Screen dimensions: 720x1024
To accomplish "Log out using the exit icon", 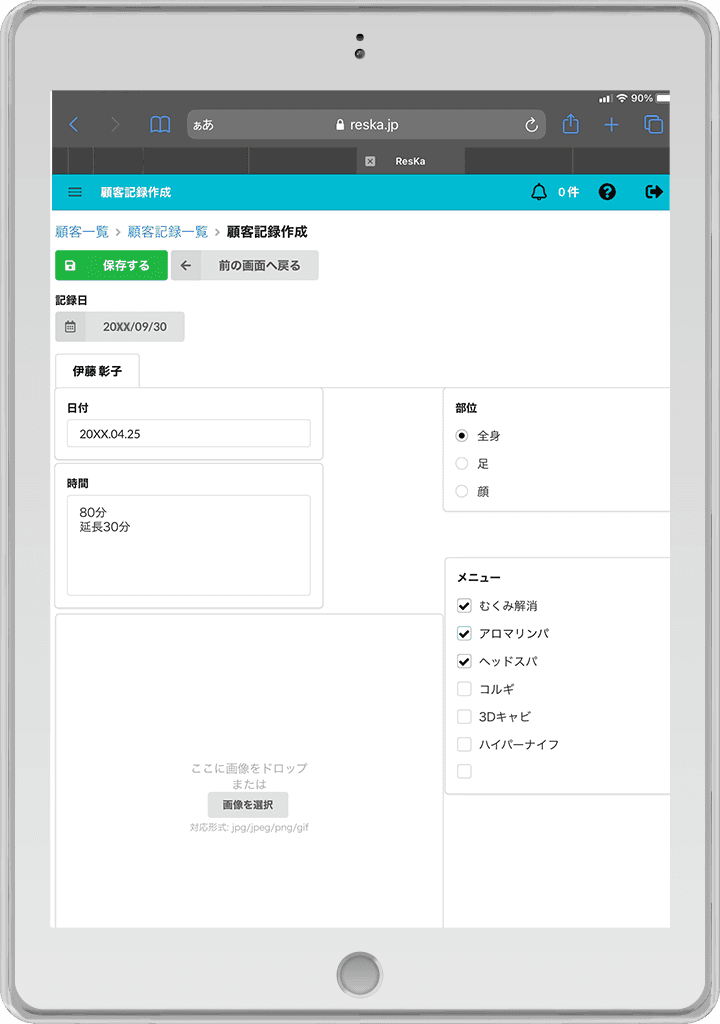I will (653, 192).
